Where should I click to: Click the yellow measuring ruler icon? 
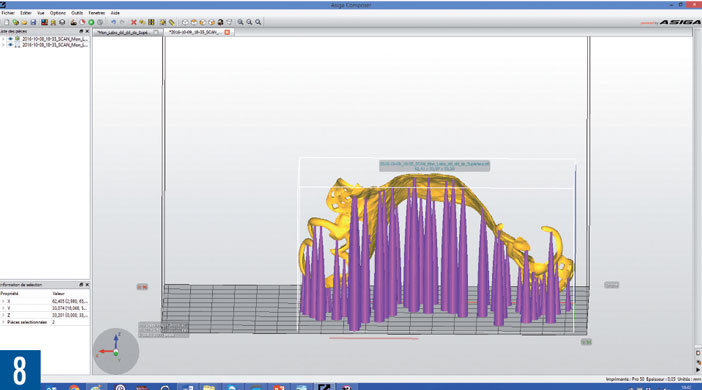pyautogui.click(x=172, y=22)
